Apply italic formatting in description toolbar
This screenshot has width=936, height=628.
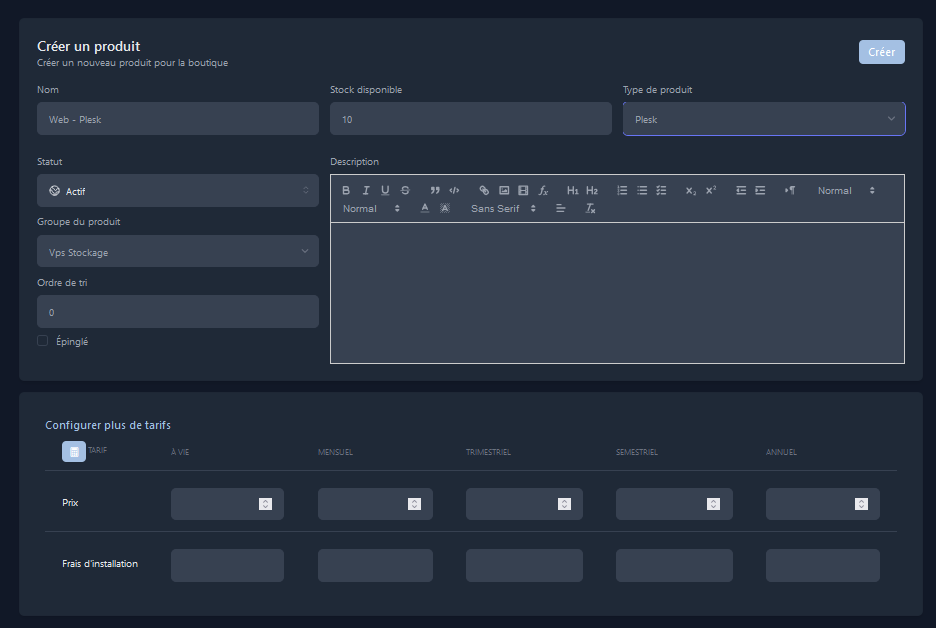click(366, 190)
